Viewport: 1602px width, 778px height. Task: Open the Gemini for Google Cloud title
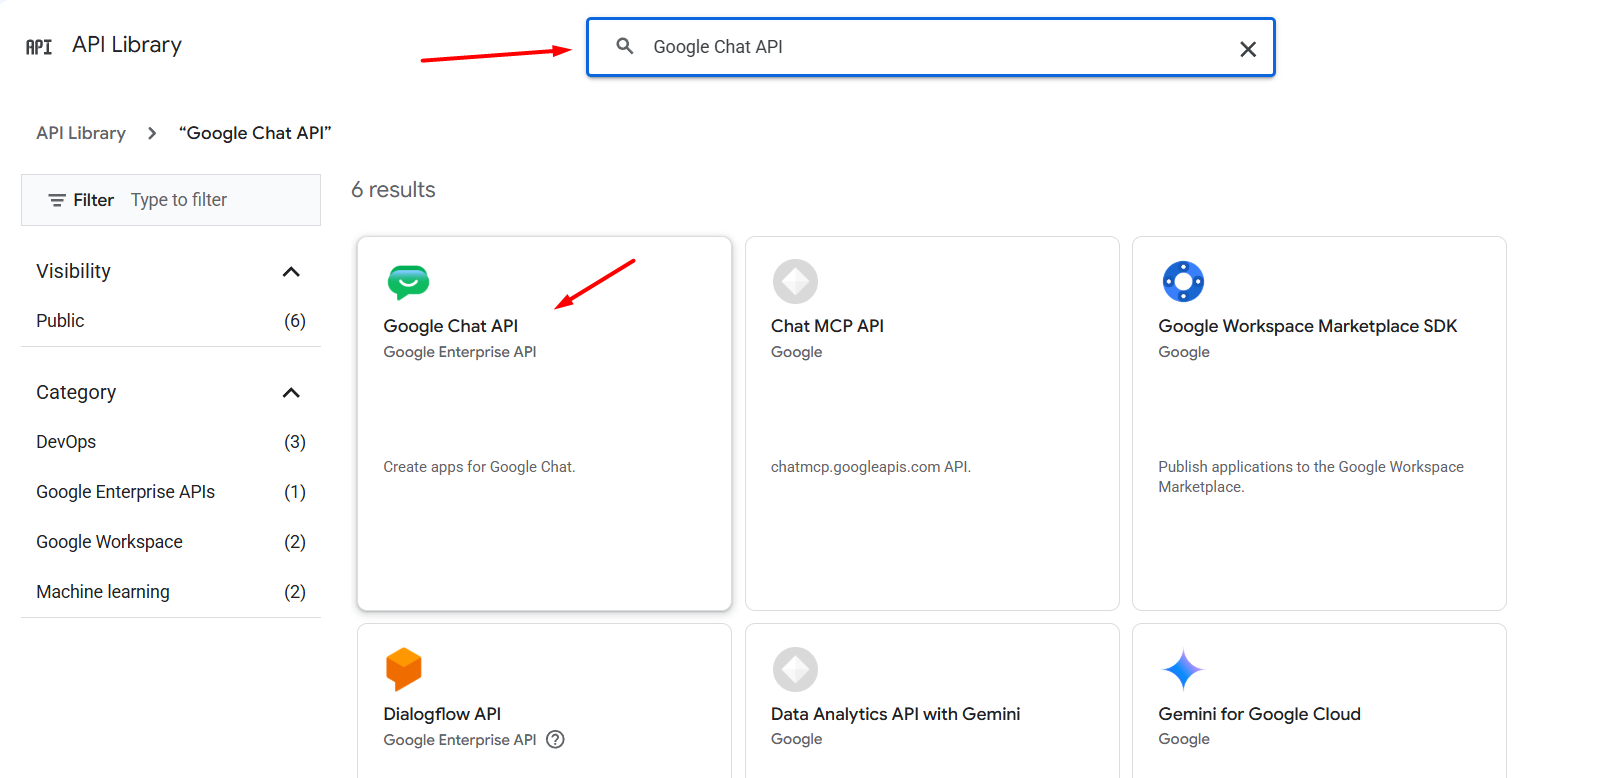[x=1259, y=714]
